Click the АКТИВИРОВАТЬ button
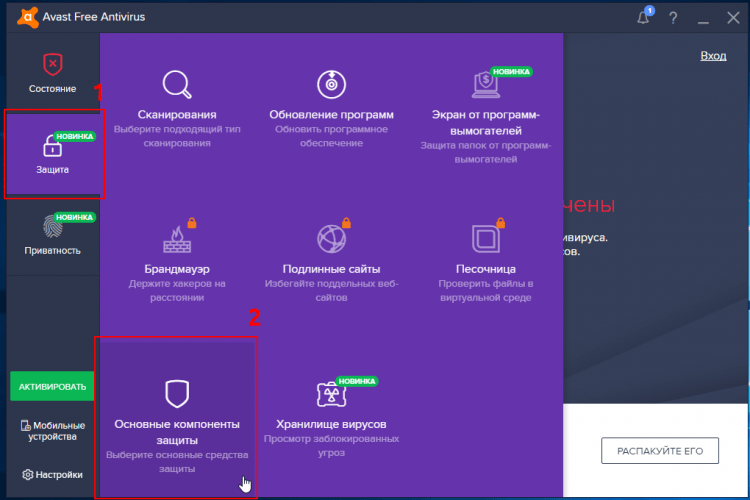Viewport: 750px width, 500px height. (52, 386)
